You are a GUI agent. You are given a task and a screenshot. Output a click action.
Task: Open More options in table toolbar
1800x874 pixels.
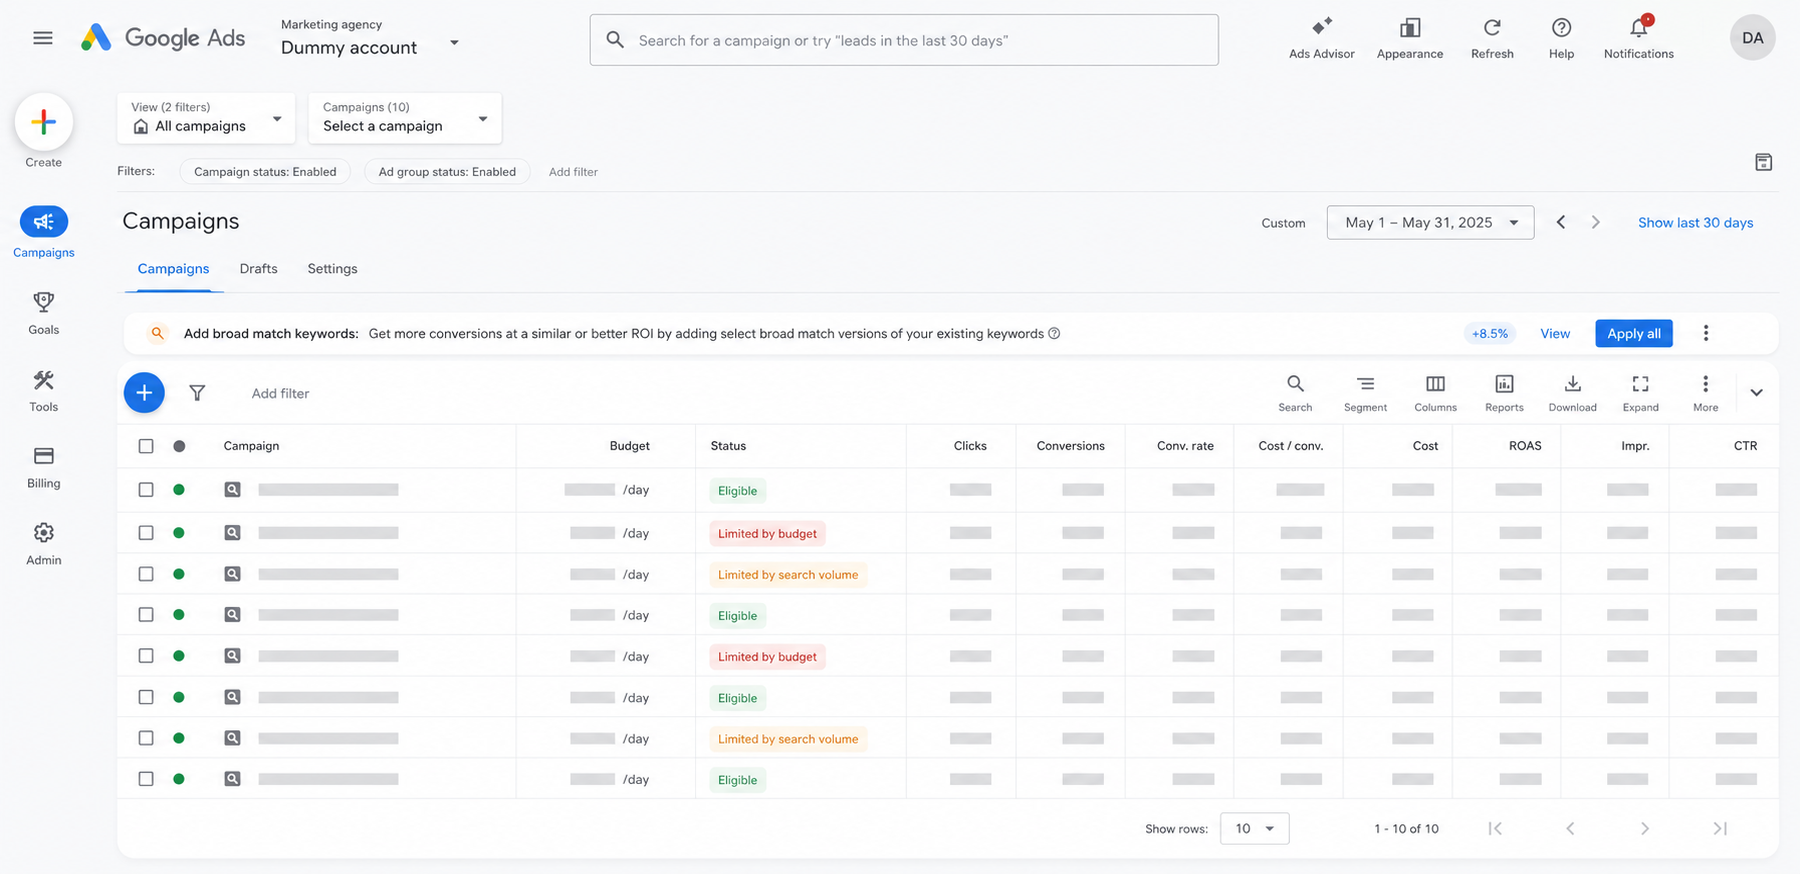(1705, 392)
